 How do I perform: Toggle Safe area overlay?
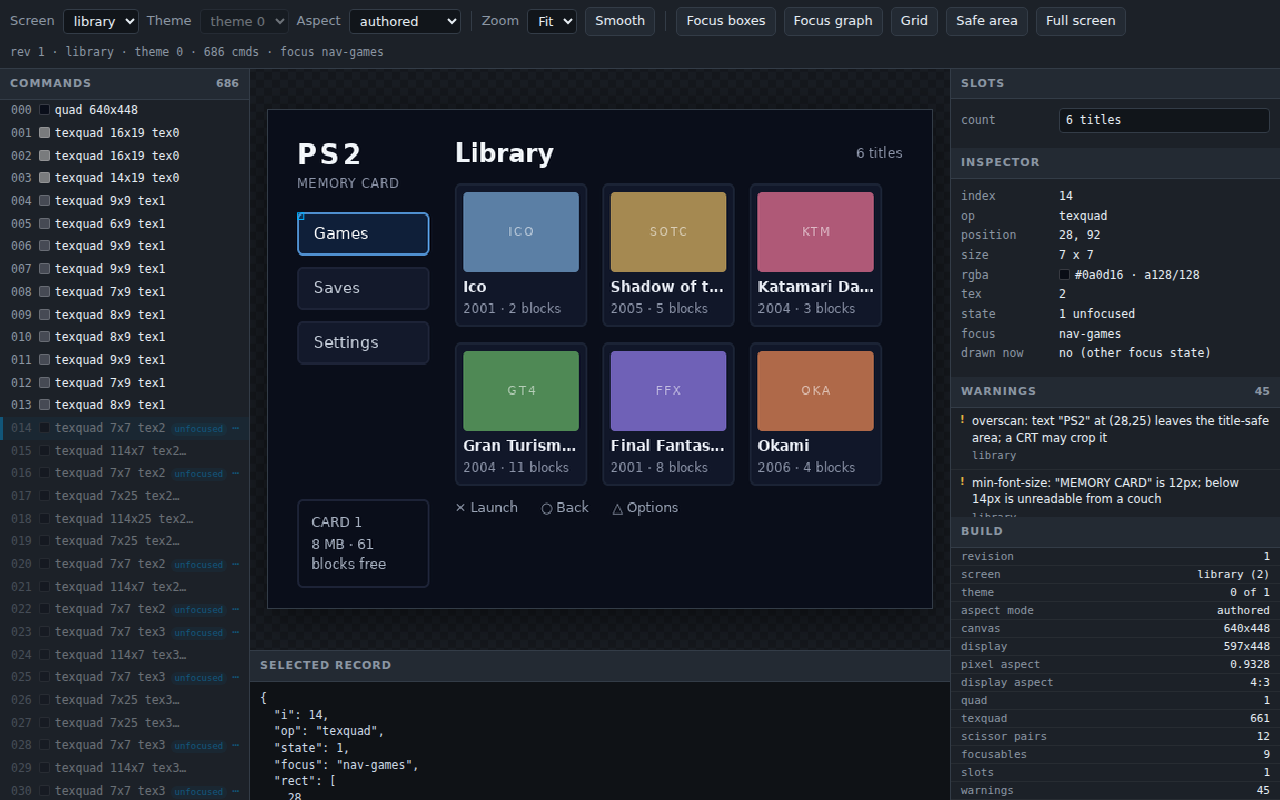(x=987, y=21)
